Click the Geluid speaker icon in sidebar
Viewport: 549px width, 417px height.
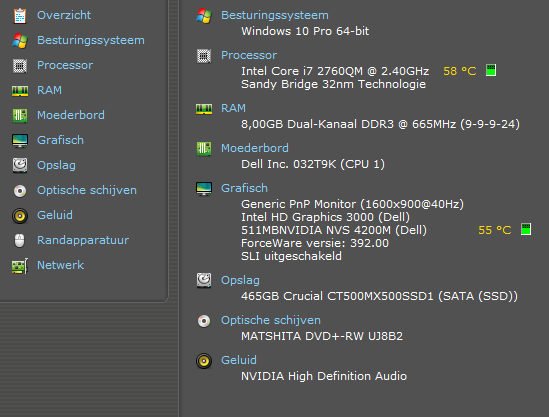(20, 216)
